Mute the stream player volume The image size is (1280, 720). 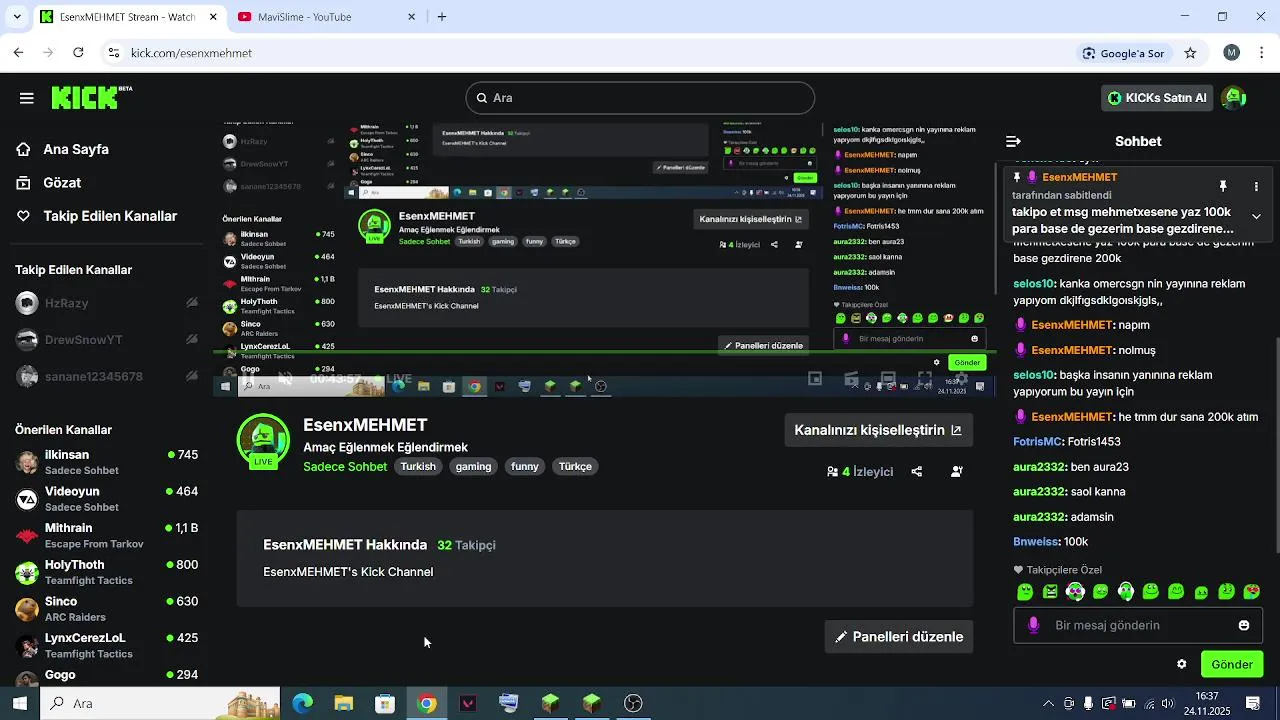[285, 379]
